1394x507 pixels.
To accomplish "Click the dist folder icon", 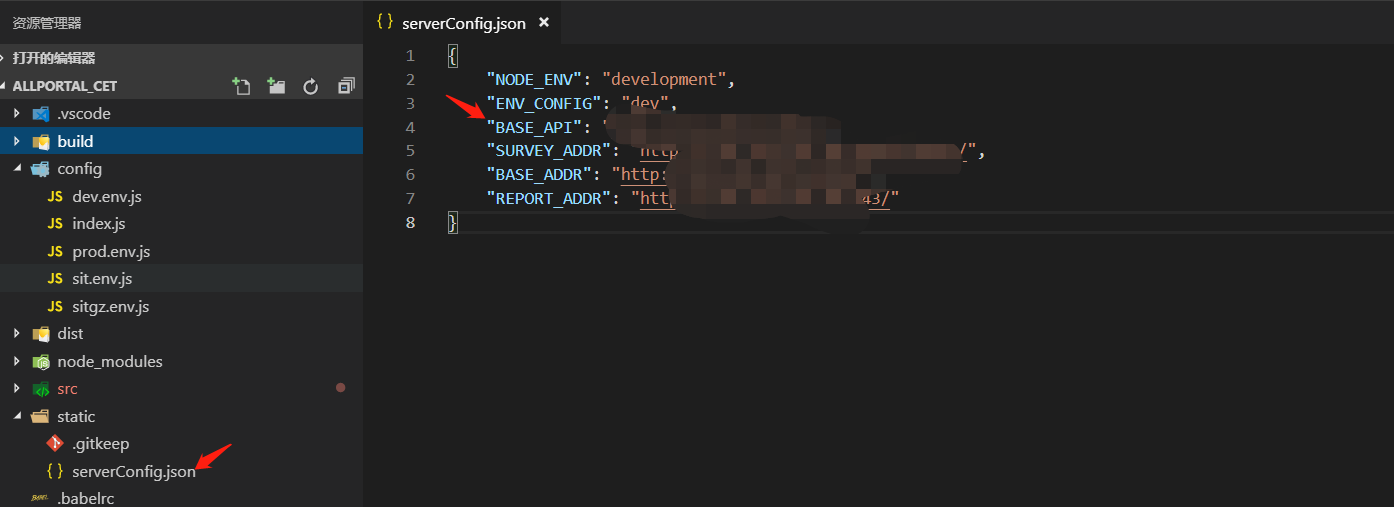I will coord(41,334).
